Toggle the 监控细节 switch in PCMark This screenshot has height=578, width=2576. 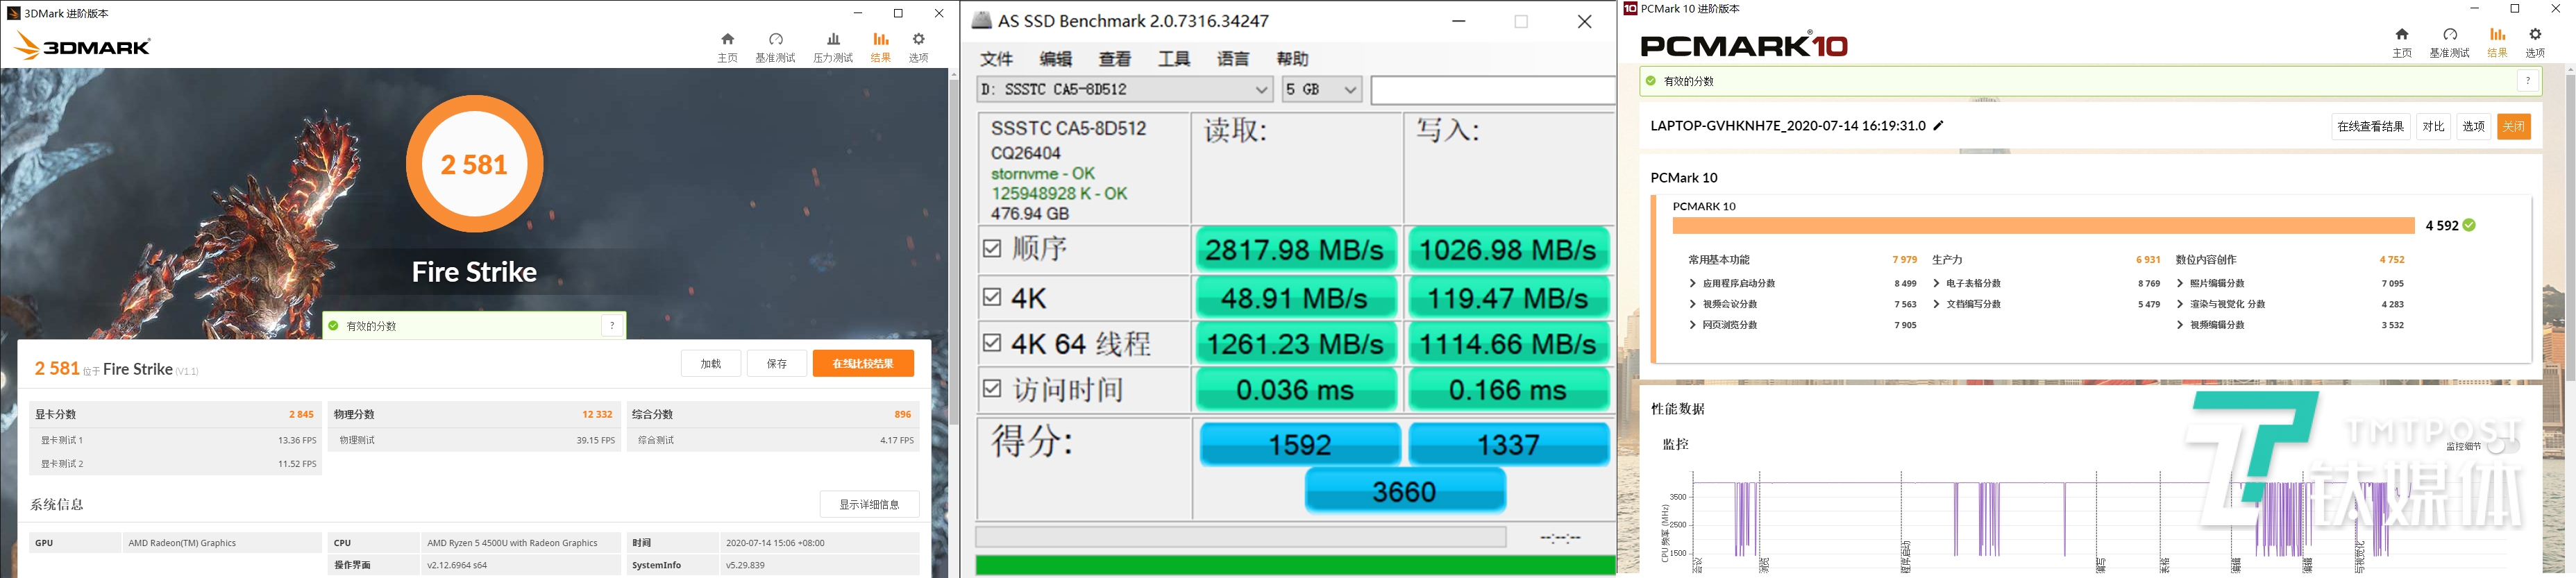pos(2505,446)
